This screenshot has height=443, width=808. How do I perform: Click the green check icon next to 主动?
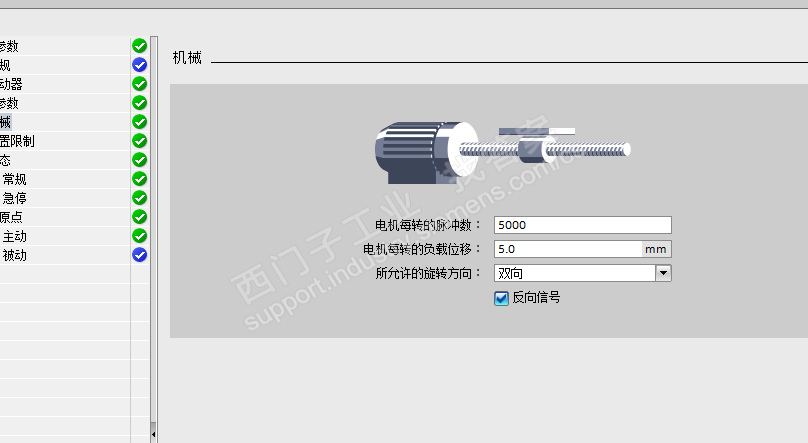(x=139, y=236)
